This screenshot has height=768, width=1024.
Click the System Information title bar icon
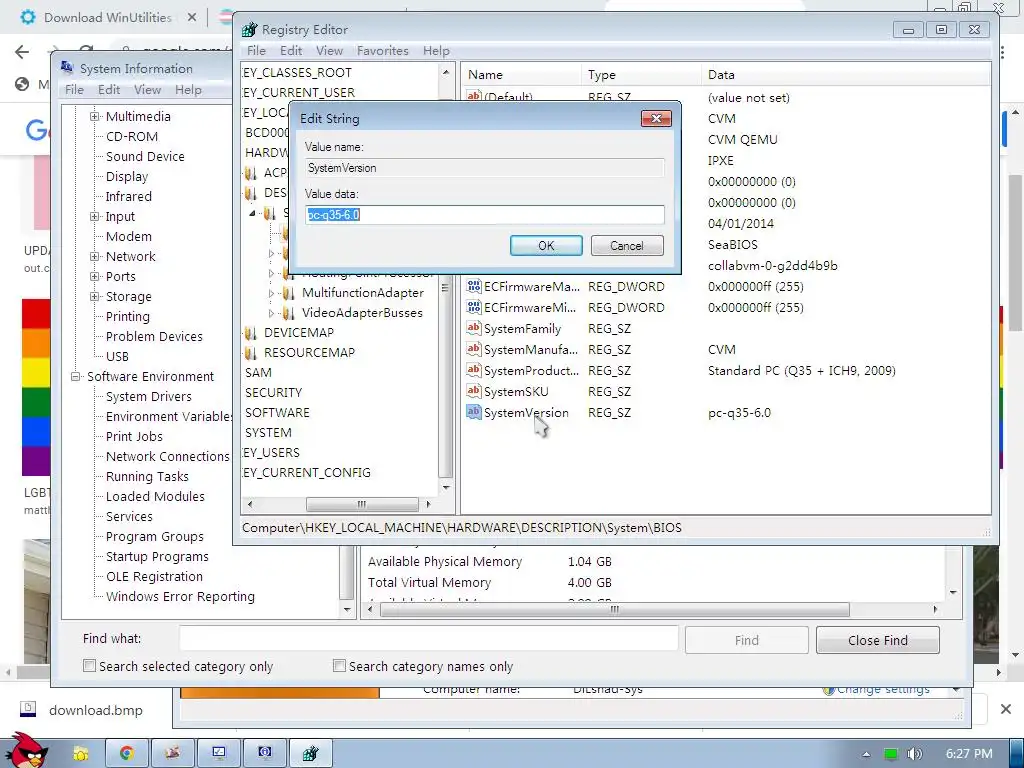(x=67, y=68)
